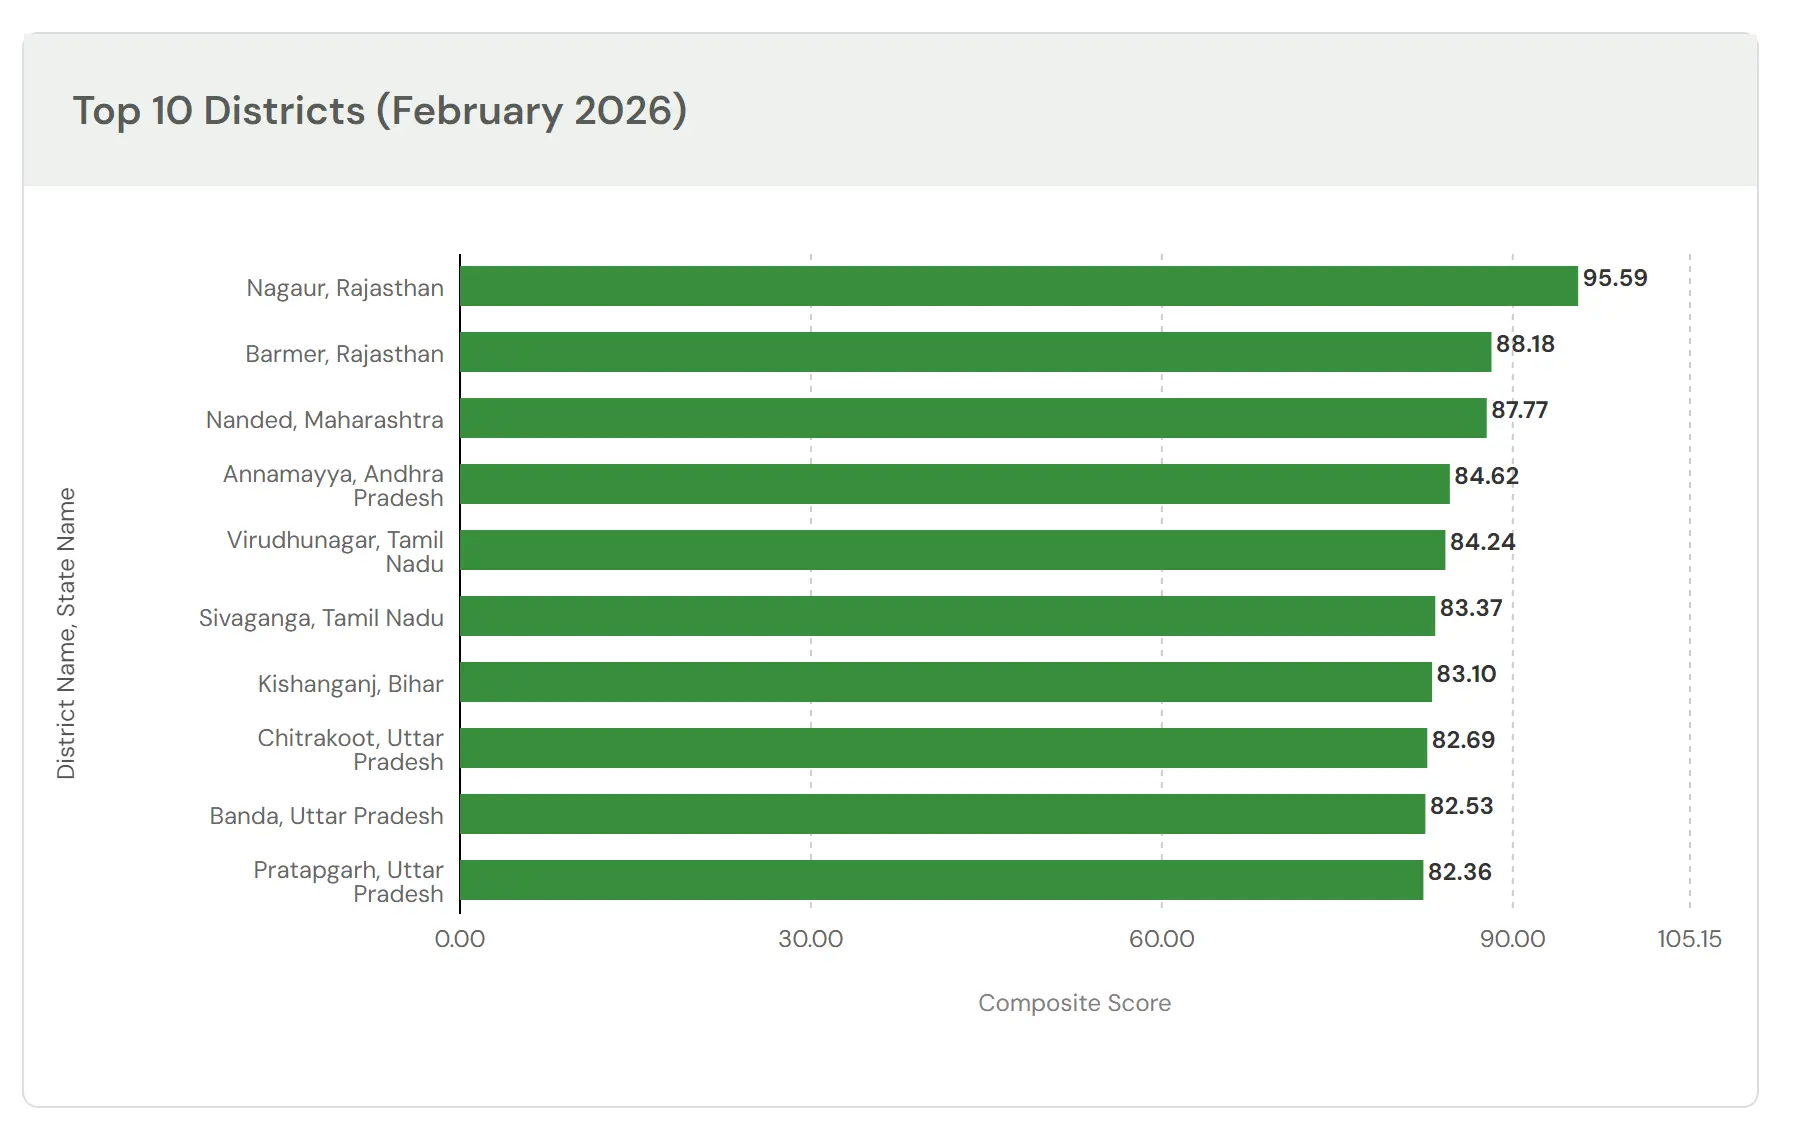Click the Top 10 Districts title
This screenshot has width=1799, height=1129.
380,110
